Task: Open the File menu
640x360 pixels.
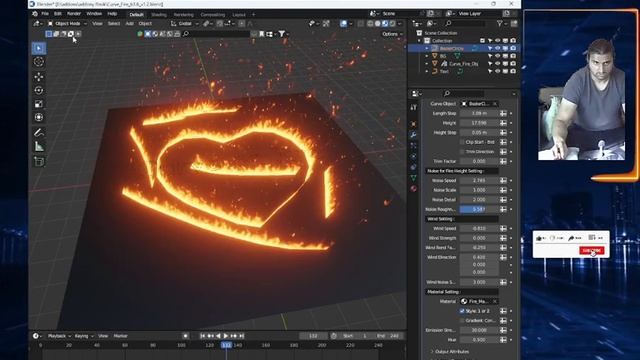Action: click(x=45, y=14)
